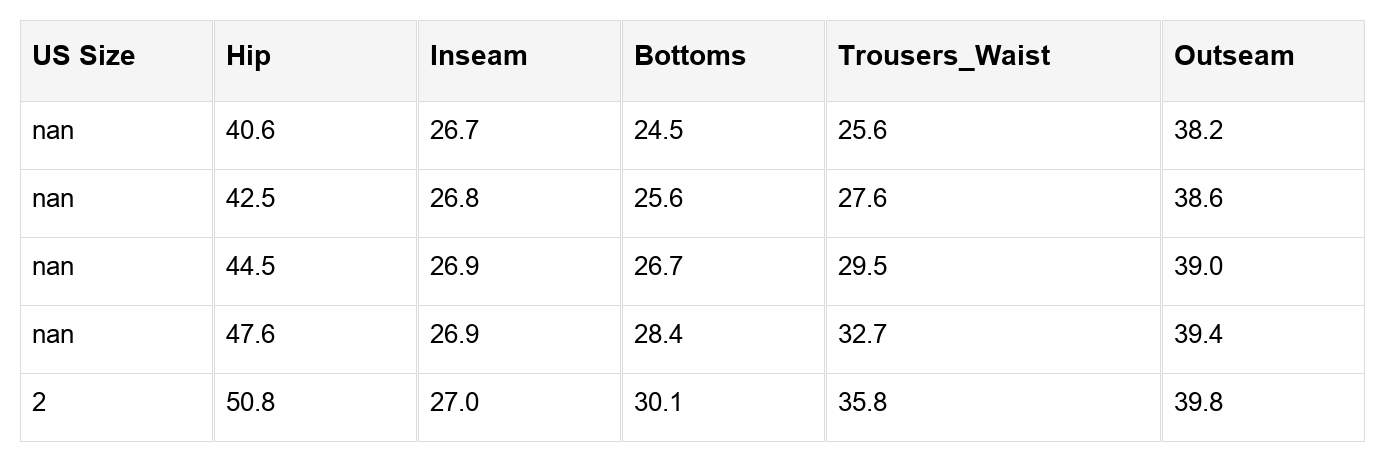Click the Outseam column header

(1233, 56)
